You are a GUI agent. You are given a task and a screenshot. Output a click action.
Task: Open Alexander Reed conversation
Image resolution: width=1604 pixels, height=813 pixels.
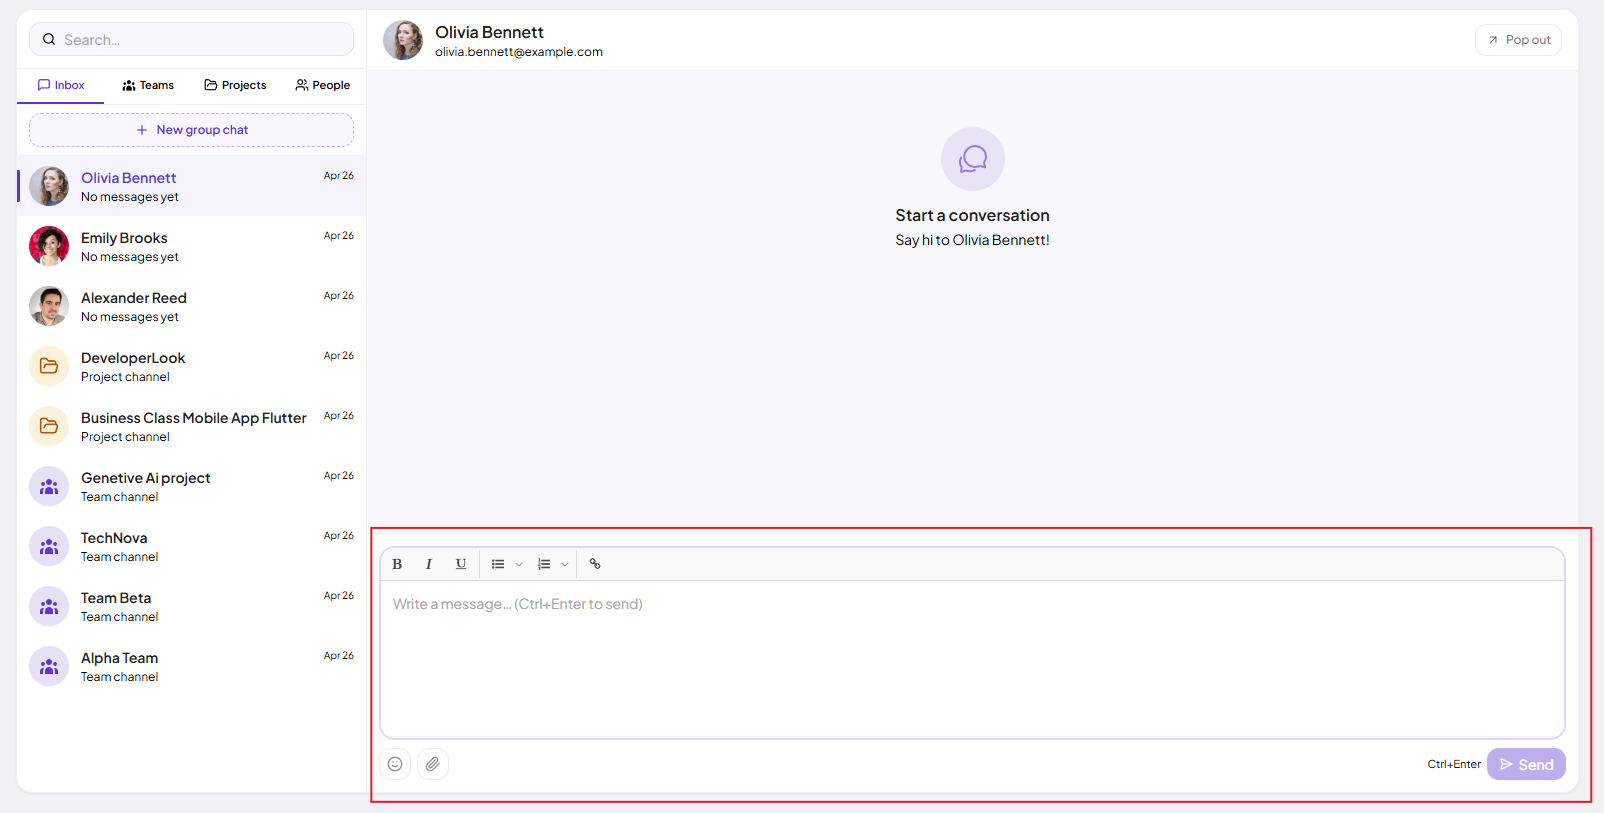(x=191, y=306)
